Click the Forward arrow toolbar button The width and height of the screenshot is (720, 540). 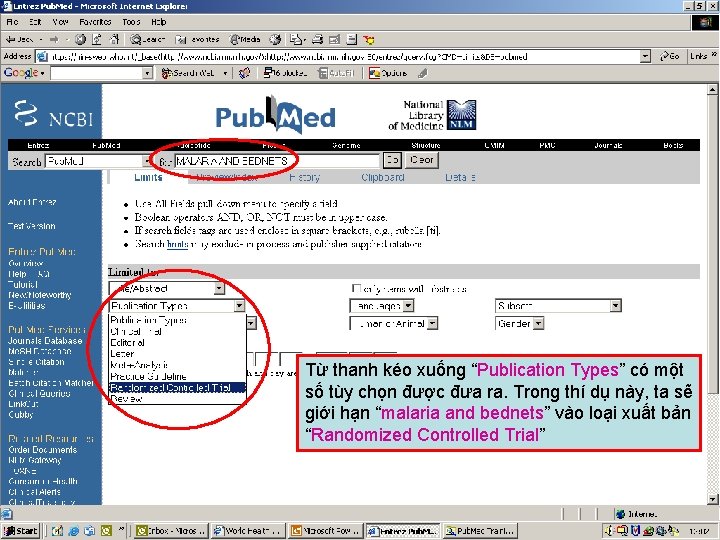point(54,39)
